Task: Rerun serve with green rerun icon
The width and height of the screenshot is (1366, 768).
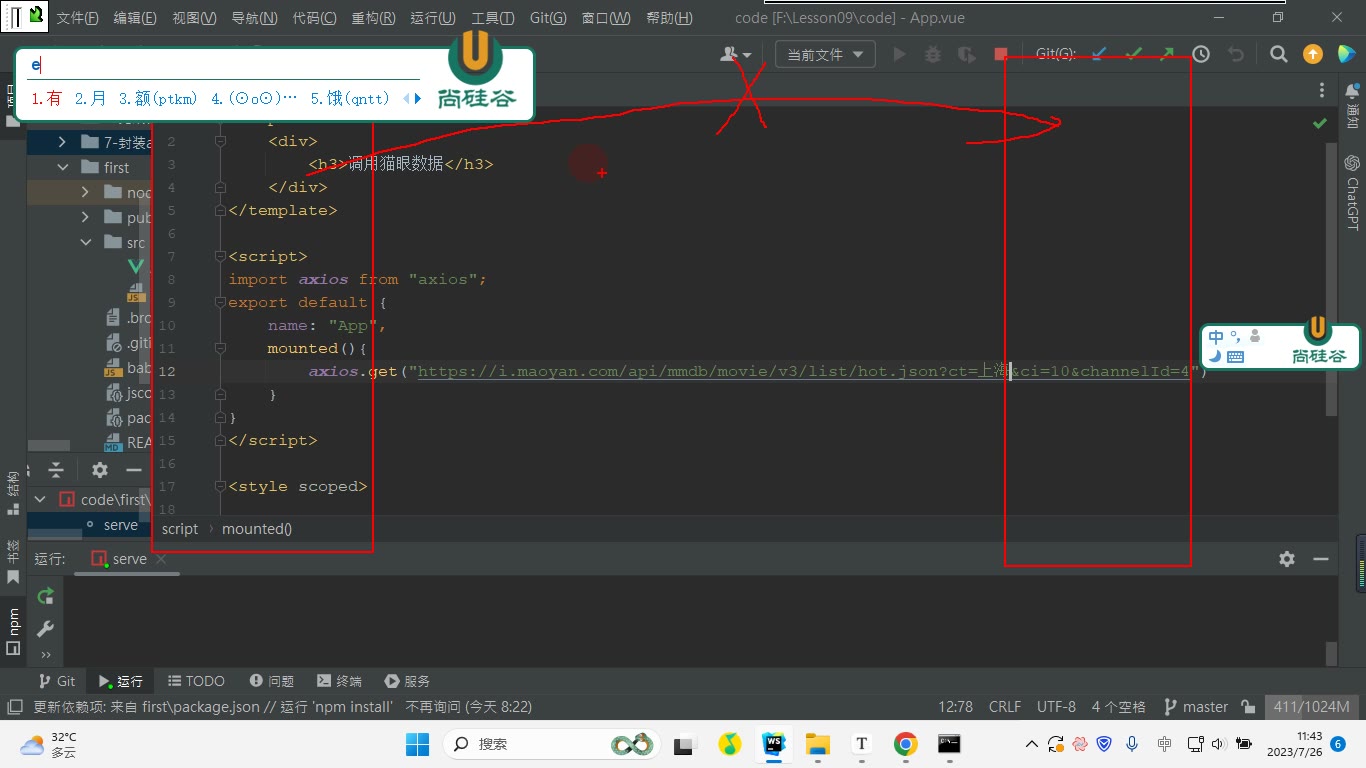Action: point(45,597)
